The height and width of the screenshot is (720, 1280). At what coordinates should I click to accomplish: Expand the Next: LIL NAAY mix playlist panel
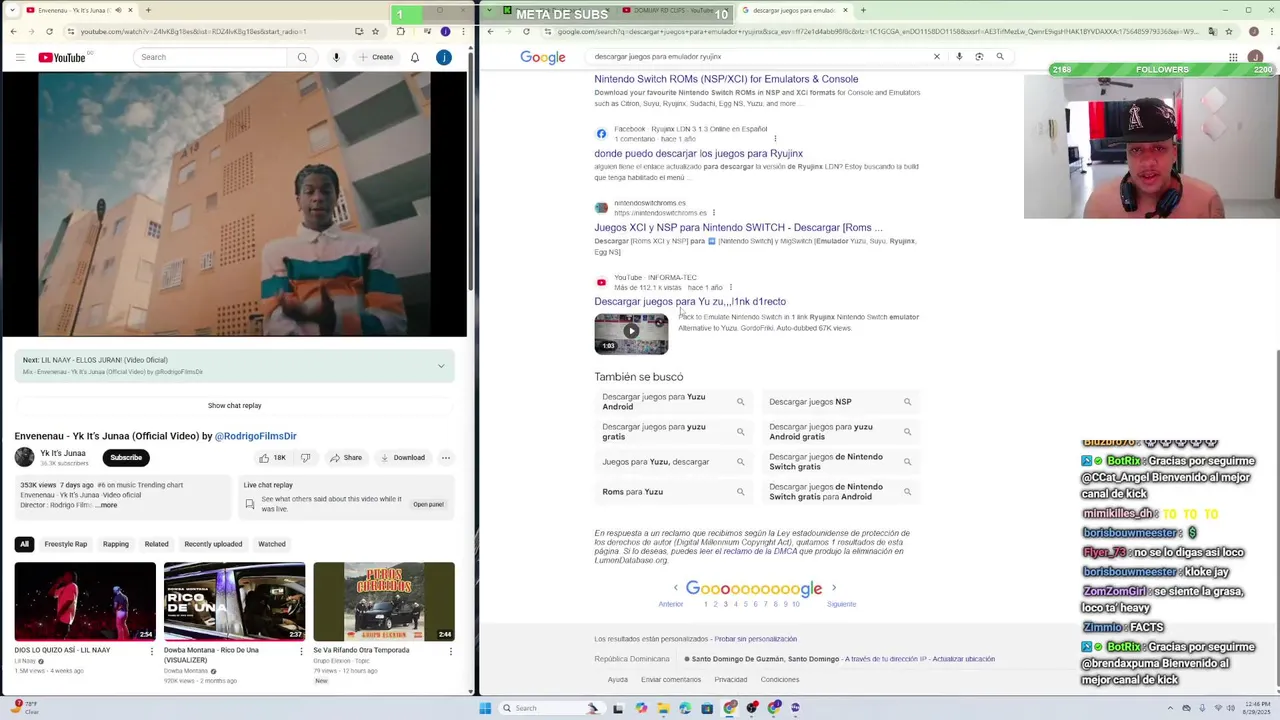tap(441, 366)
